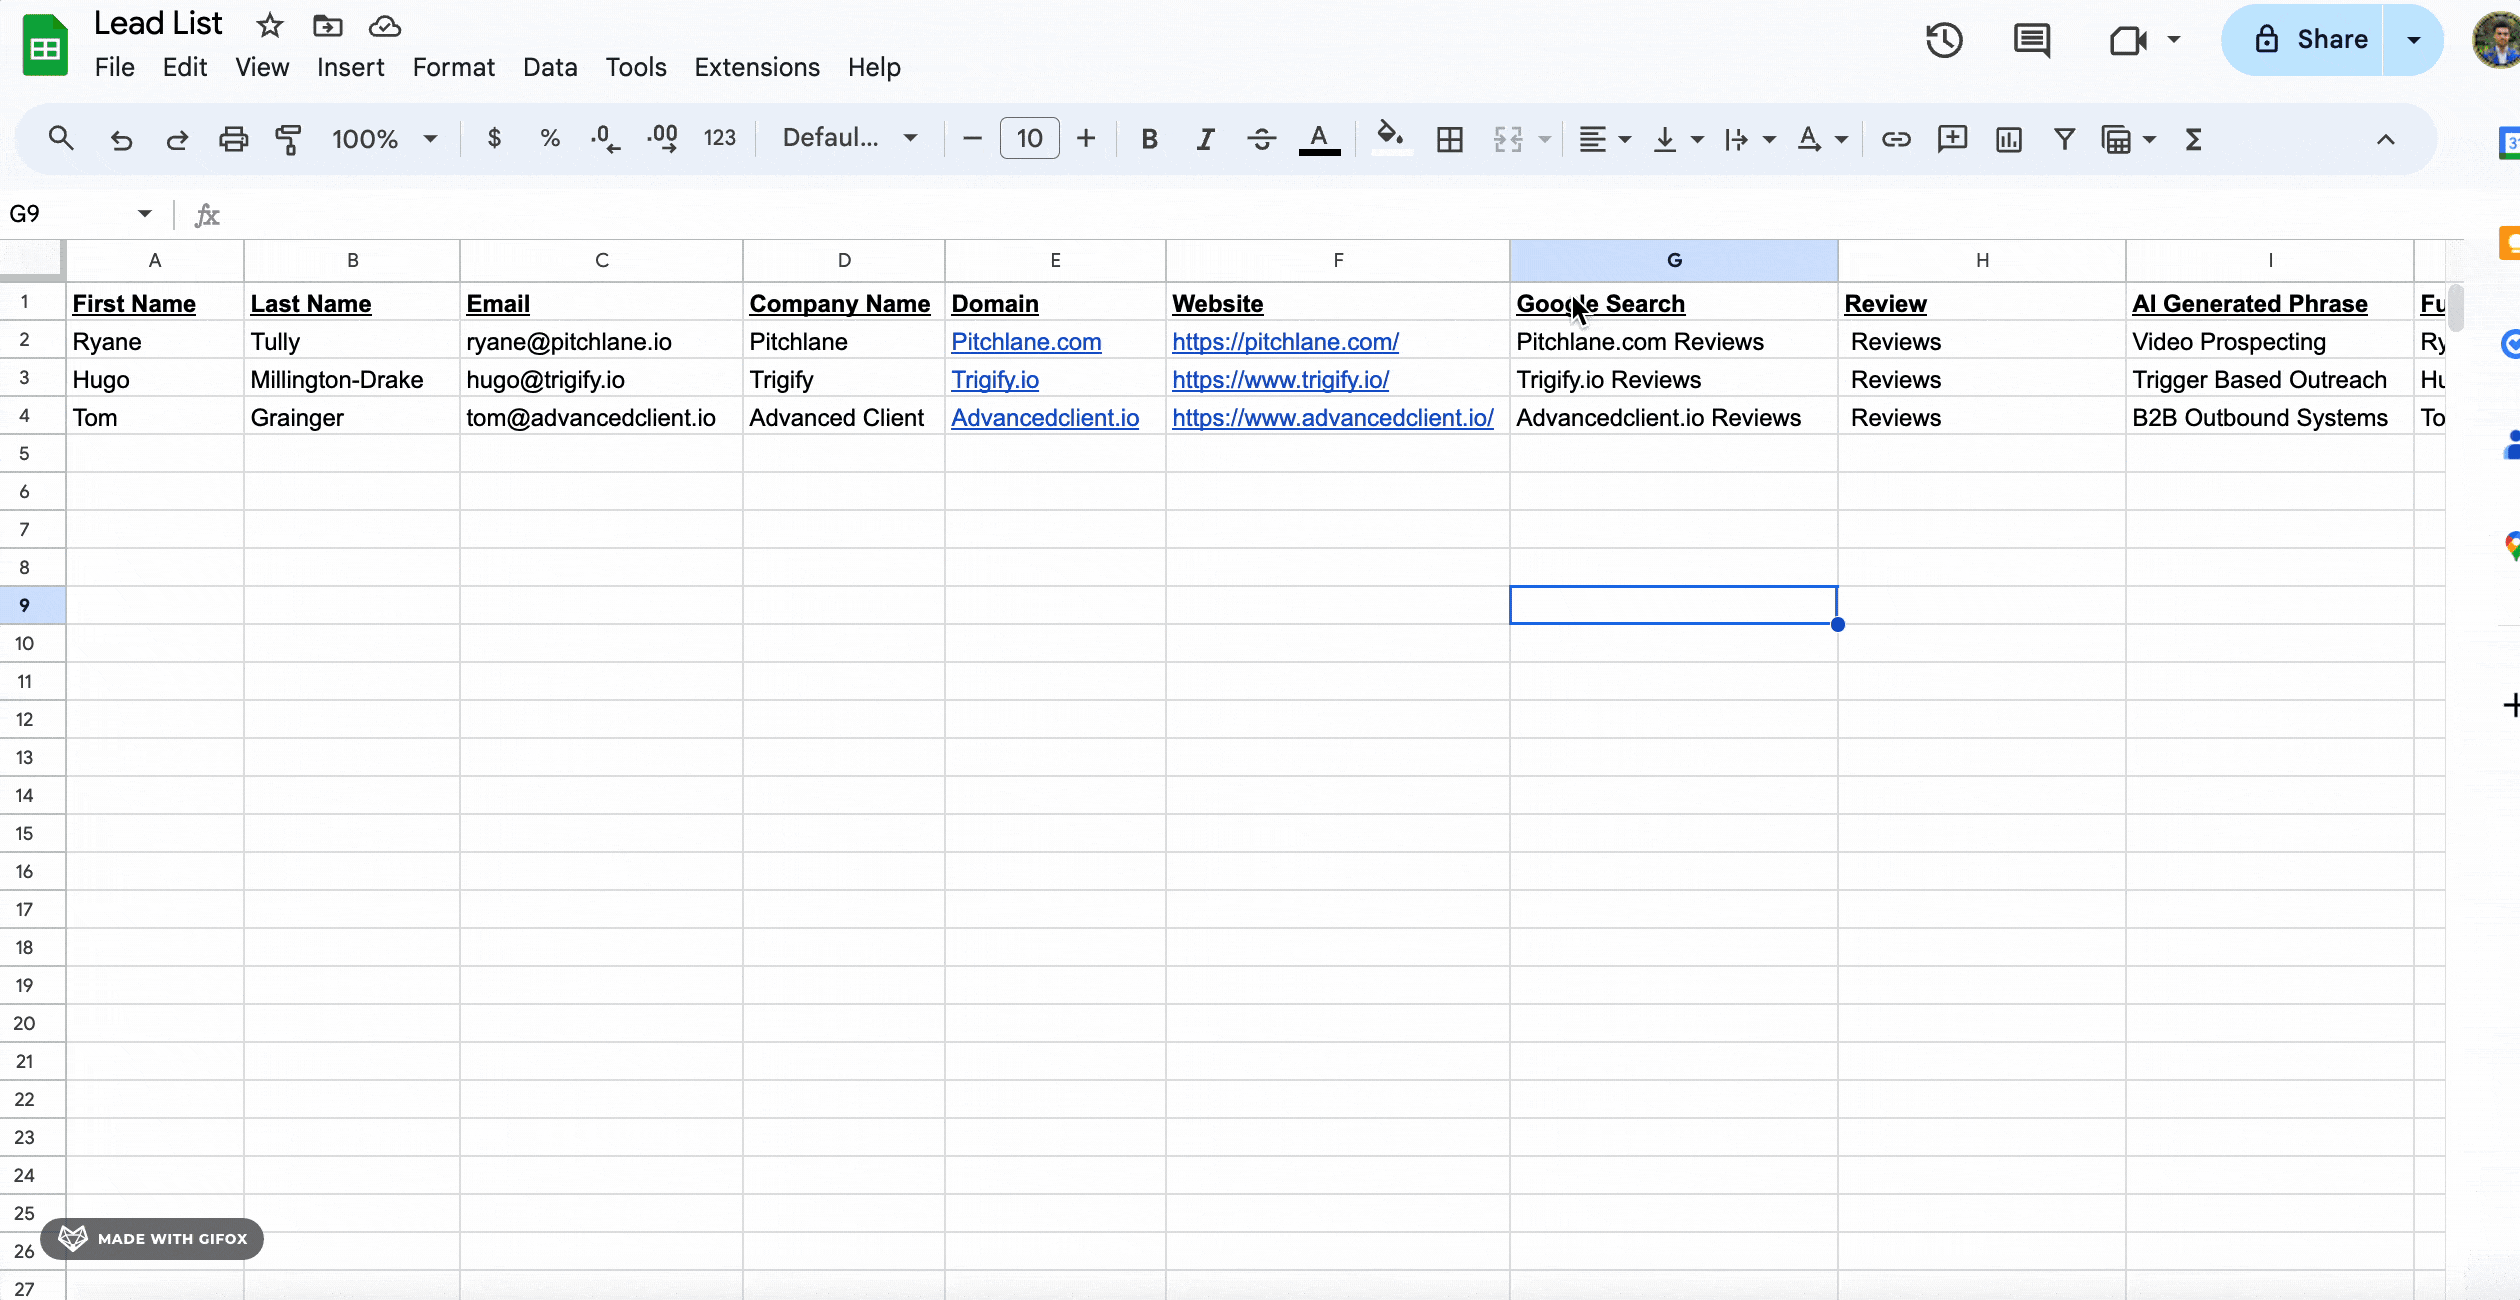2520x1300 pixels.
Task: Open the View menu
Action: pyautogui.click(x=262, y=67)
